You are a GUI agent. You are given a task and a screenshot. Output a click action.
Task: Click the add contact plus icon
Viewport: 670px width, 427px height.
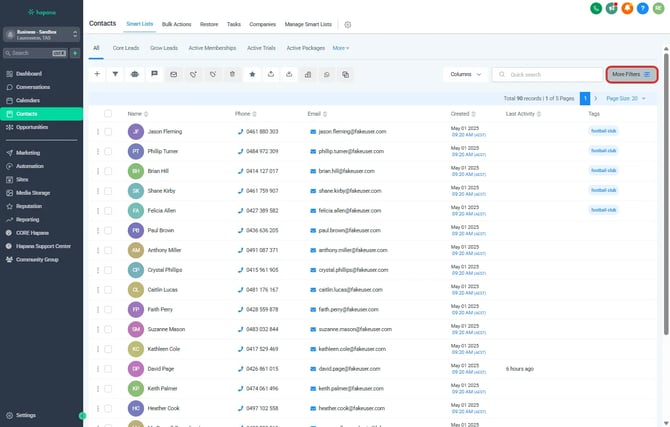(97, 74)
